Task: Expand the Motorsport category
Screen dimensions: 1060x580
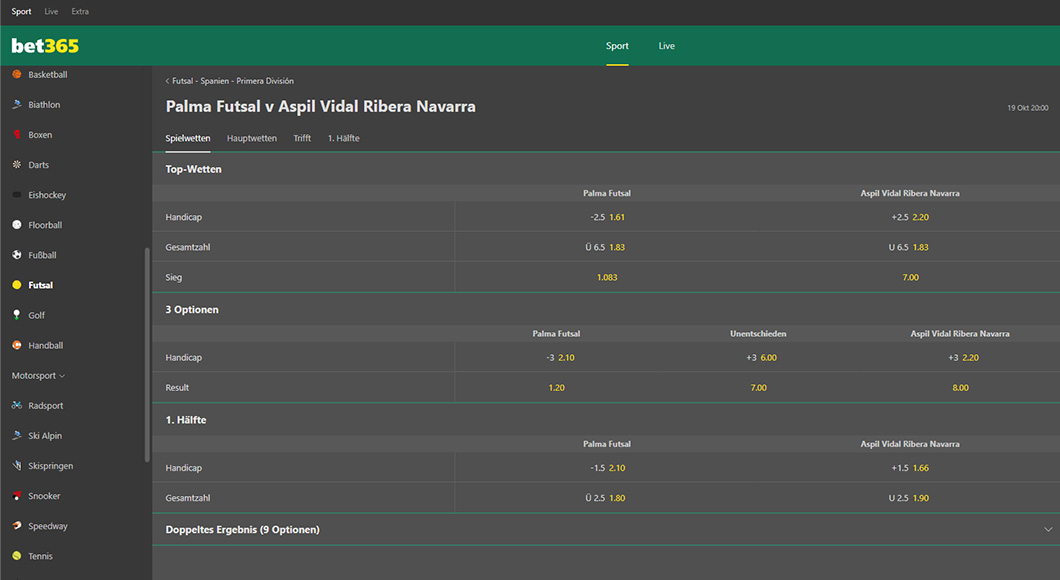Action: click(x=39, y=375)
